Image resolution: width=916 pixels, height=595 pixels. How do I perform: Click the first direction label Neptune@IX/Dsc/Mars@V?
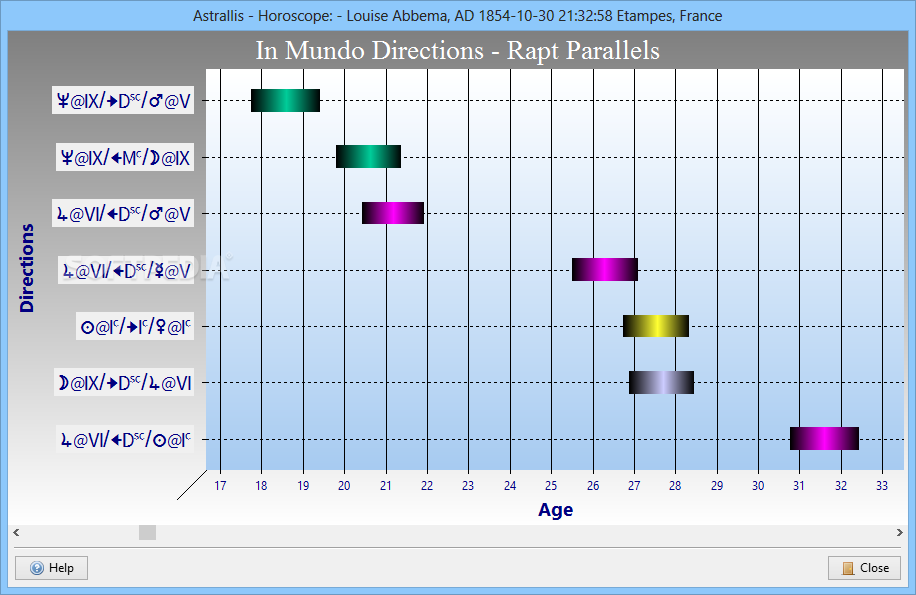(x=123, y=100)
